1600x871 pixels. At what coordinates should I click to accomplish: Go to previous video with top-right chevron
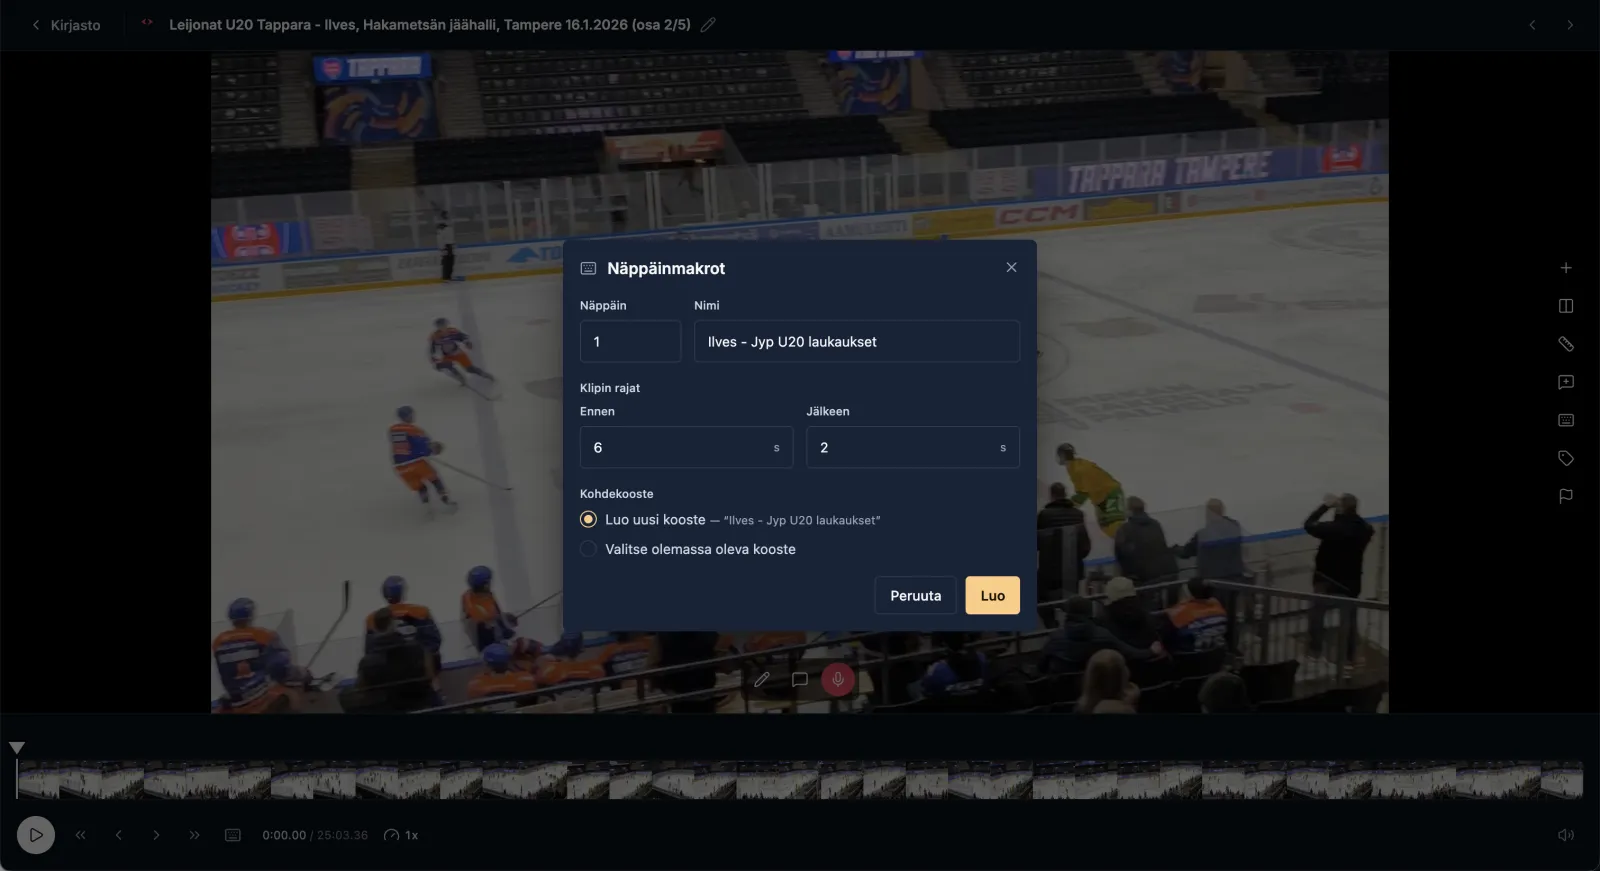coord(1532,25)
